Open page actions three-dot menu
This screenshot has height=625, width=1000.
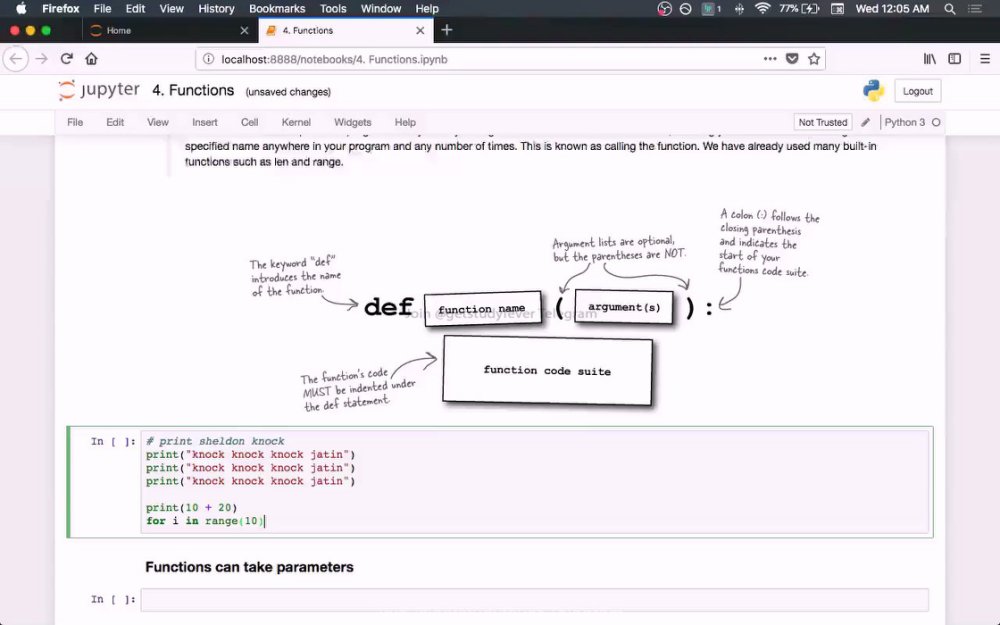770,59
